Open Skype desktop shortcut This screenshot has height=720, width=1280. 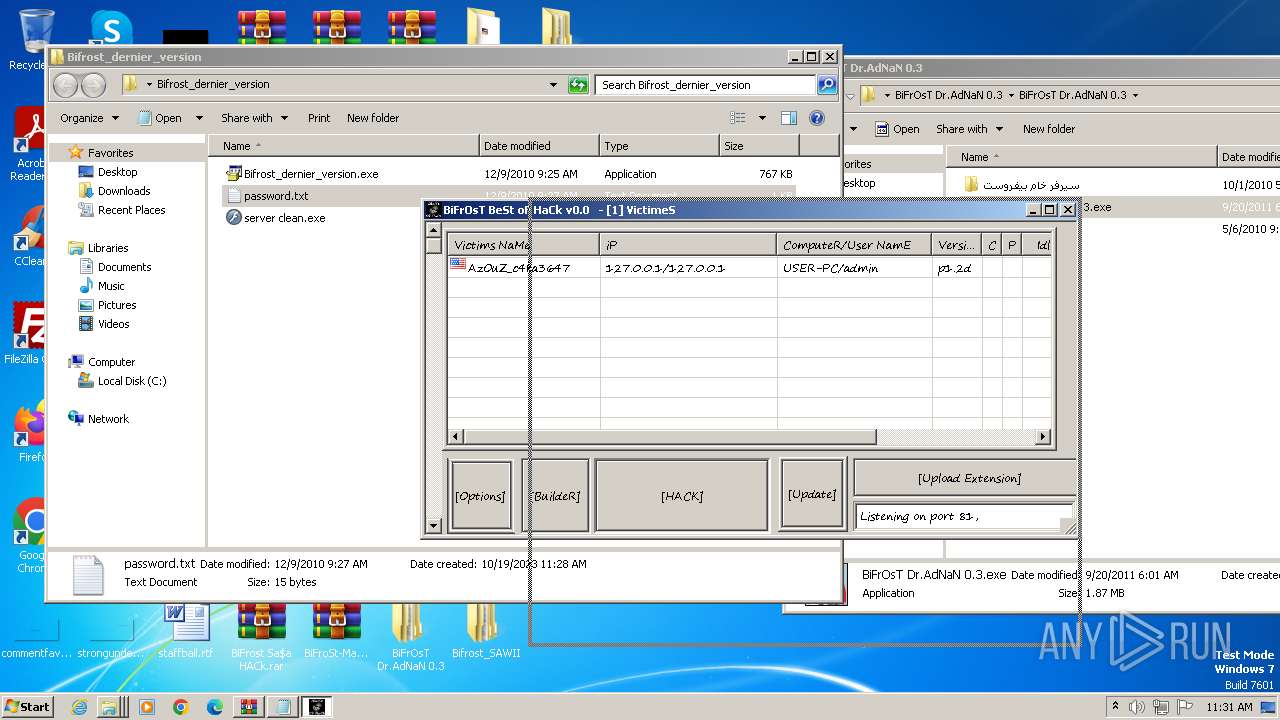[111, 27]
